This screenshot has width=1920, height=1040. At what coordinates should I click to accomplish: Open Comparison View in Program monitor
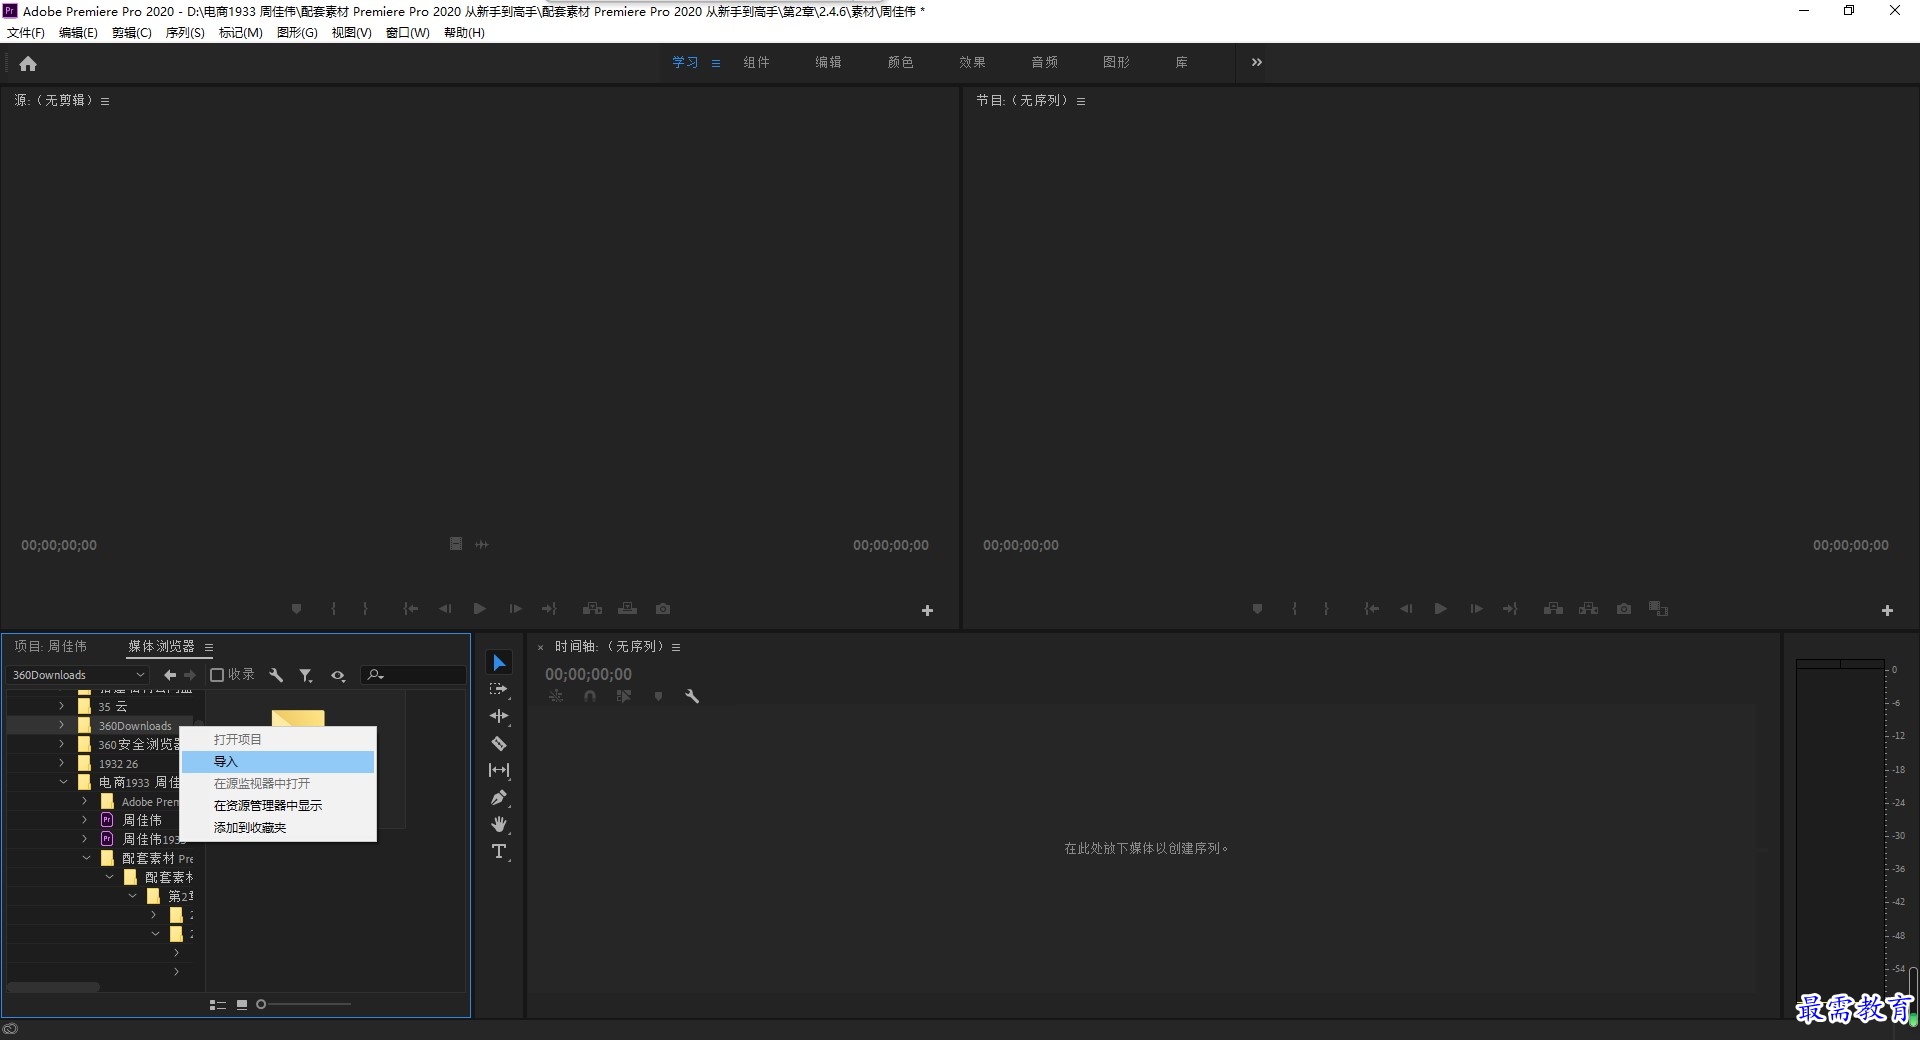[x=1659, y=609]
